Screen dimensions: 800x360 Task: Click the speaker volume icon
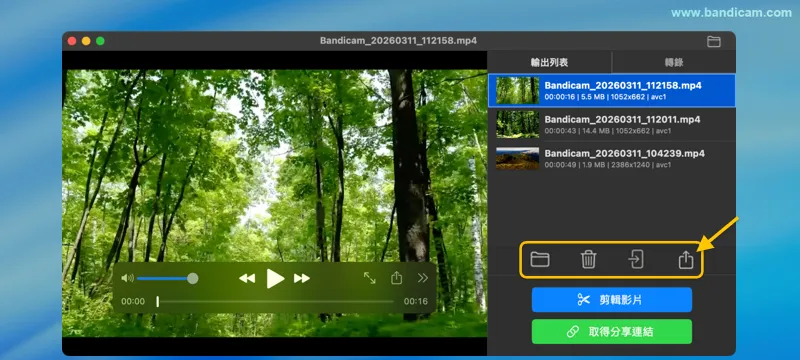(127, 278)
